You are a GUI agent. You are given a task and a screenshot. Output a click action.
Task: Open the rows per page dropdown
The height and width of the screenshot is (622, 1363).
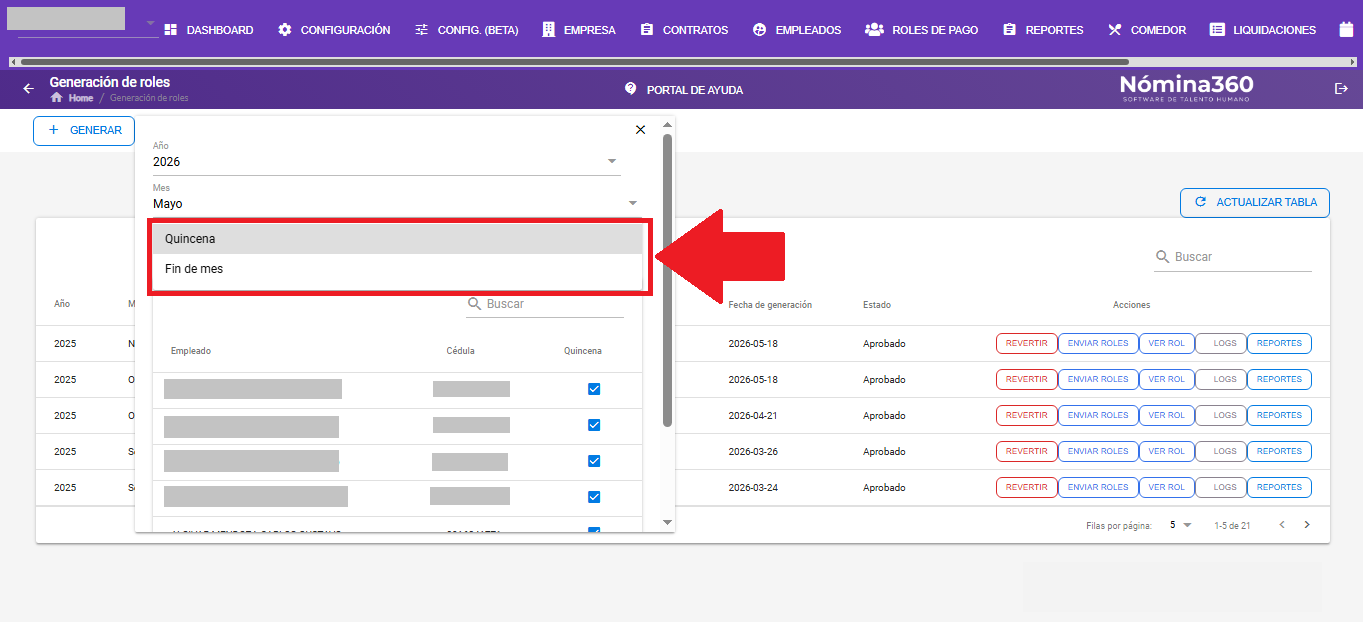point(1180,525)
